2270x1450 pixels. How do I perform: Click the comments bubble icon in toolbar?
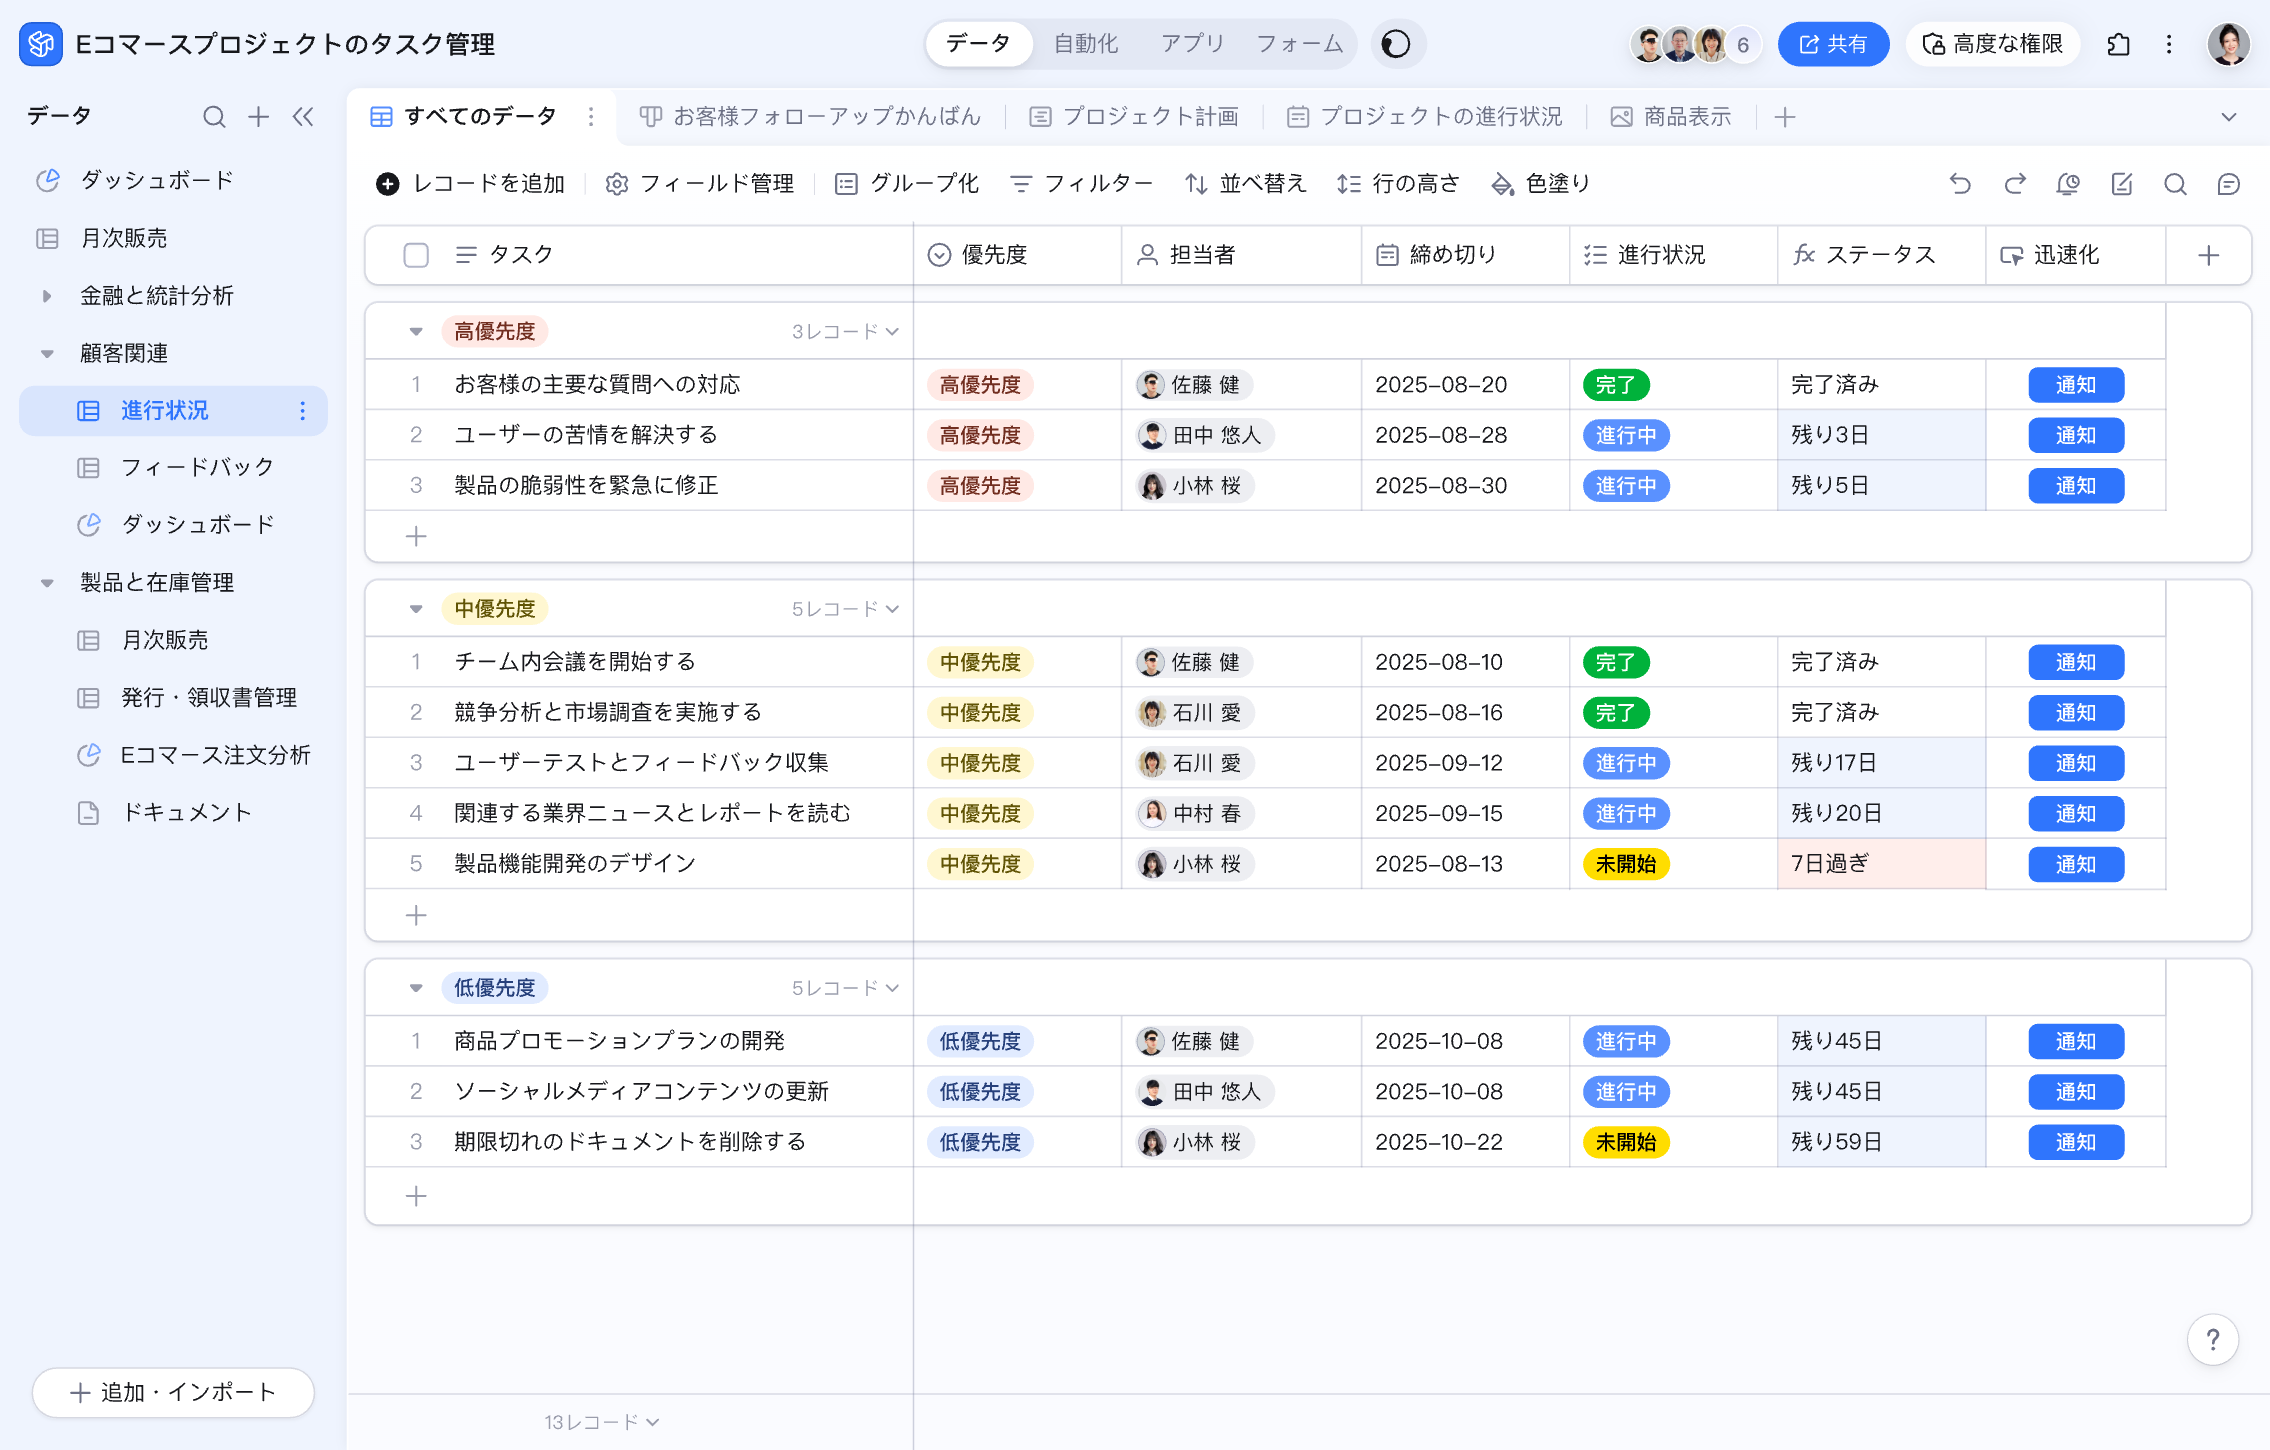pos(2228,184)
